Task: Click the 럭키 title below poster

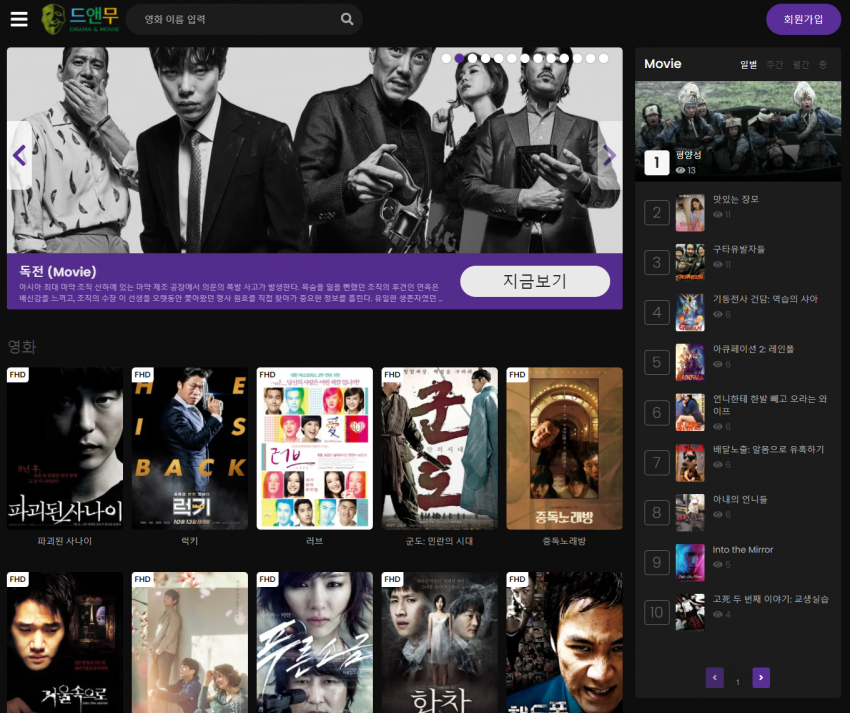Action: tap(190, 541)
